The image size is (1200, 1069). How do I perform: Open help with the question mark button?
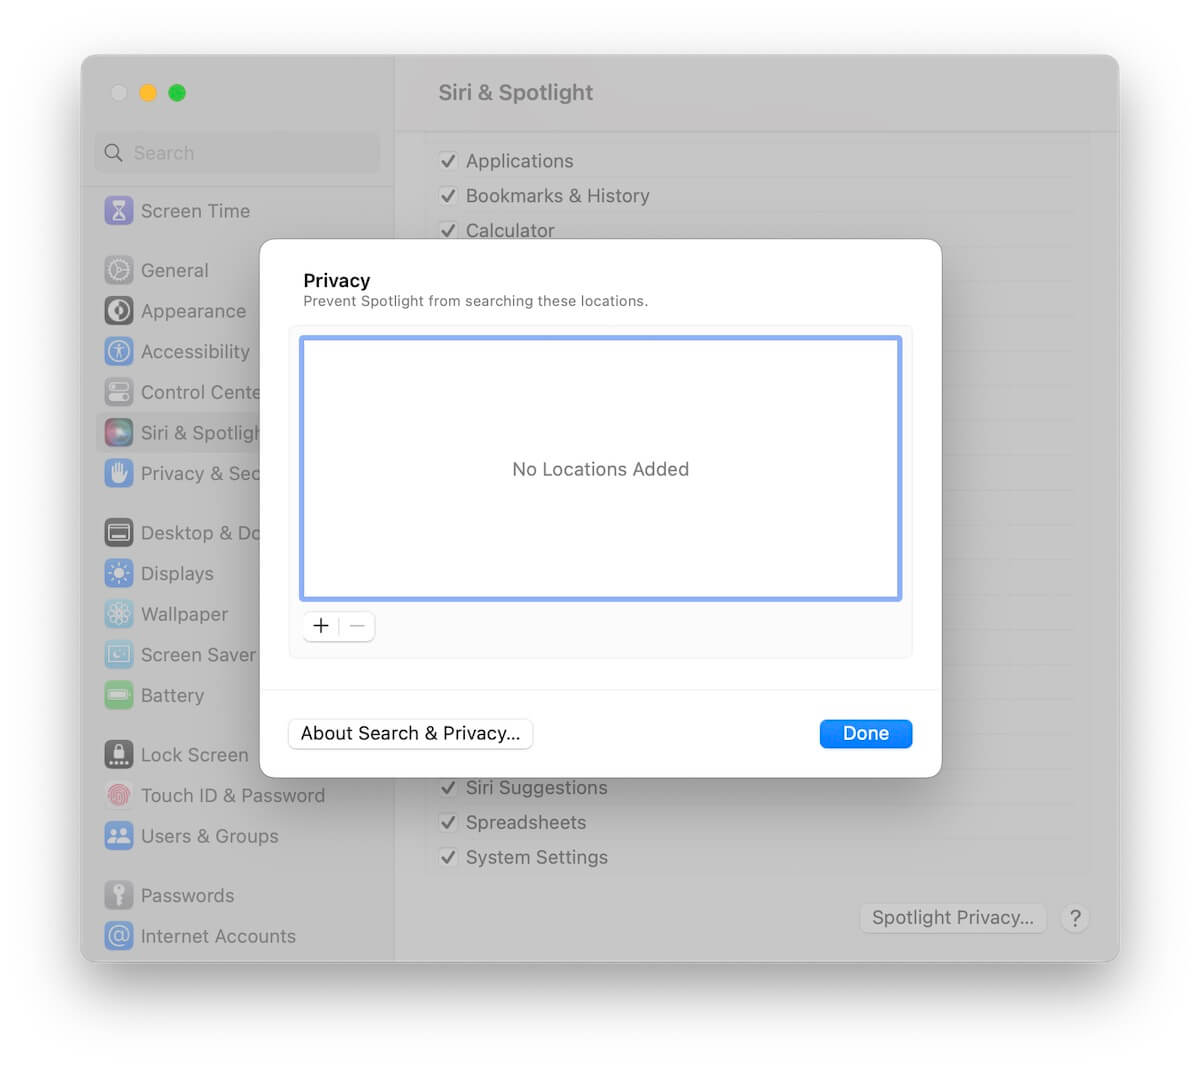1075,918
